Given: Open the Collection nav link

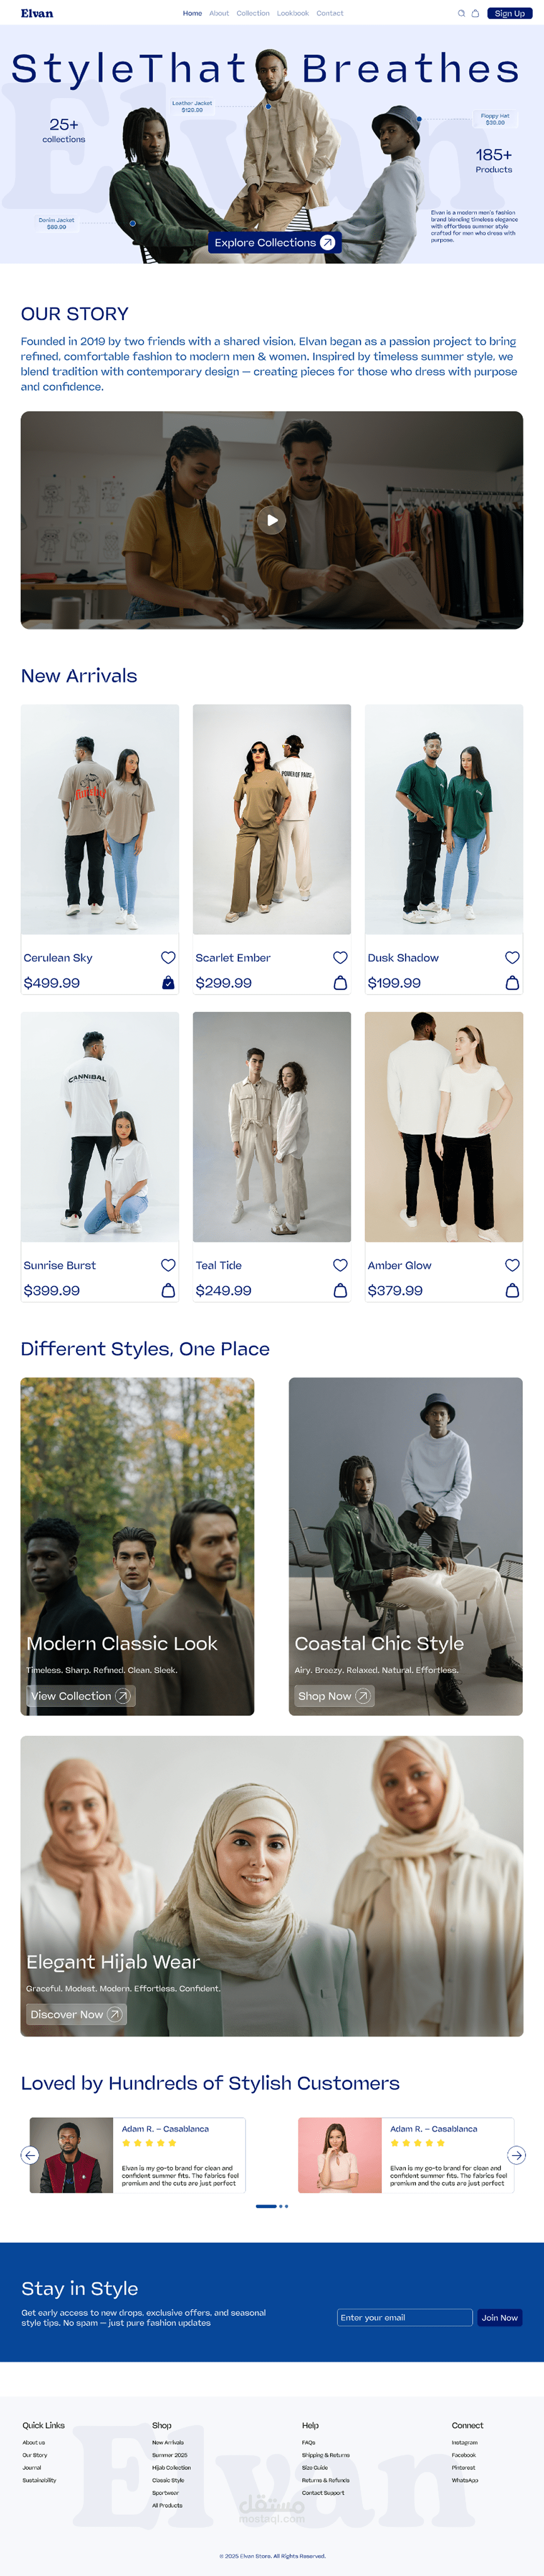Looking at the screenshot, I should point(253,13).
